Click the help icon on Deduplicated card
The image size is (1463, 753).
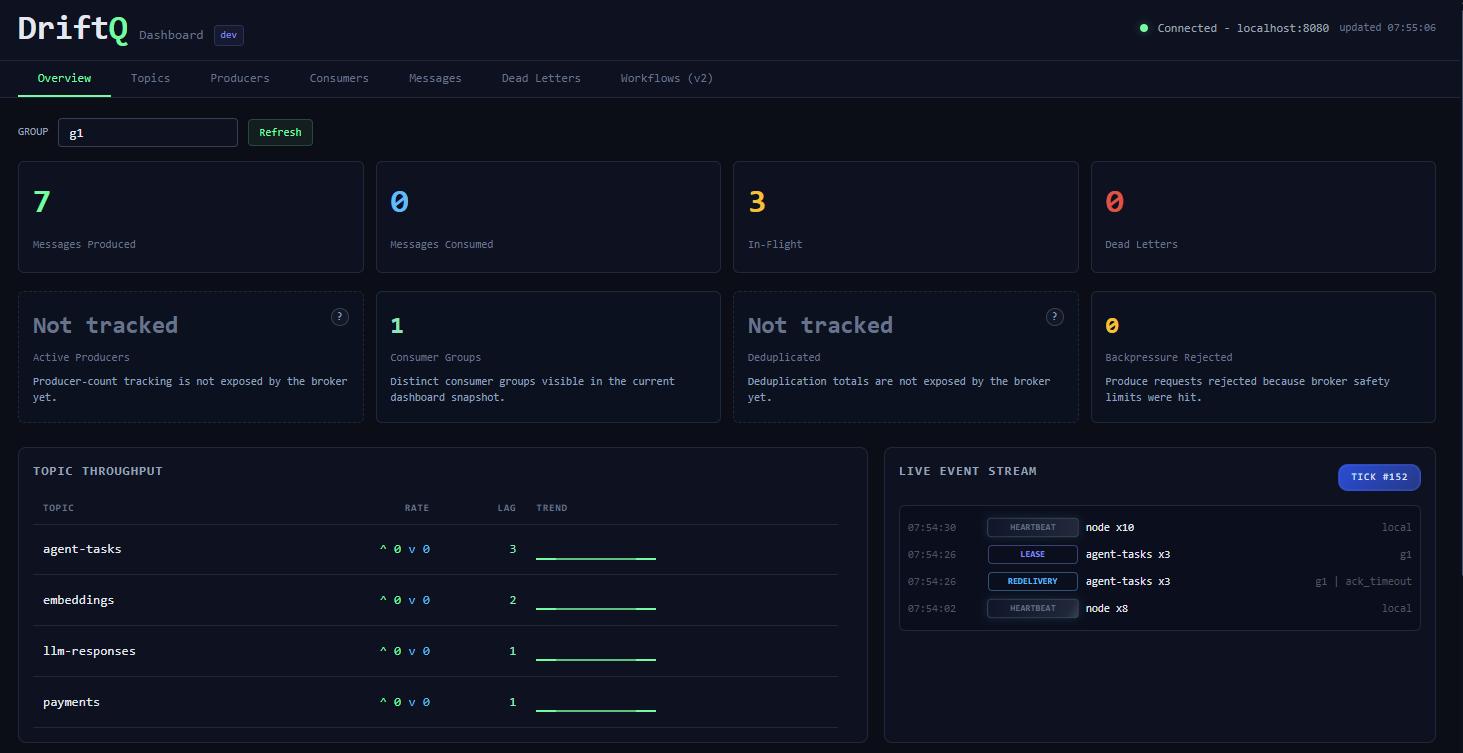(x=1055, y=317)
